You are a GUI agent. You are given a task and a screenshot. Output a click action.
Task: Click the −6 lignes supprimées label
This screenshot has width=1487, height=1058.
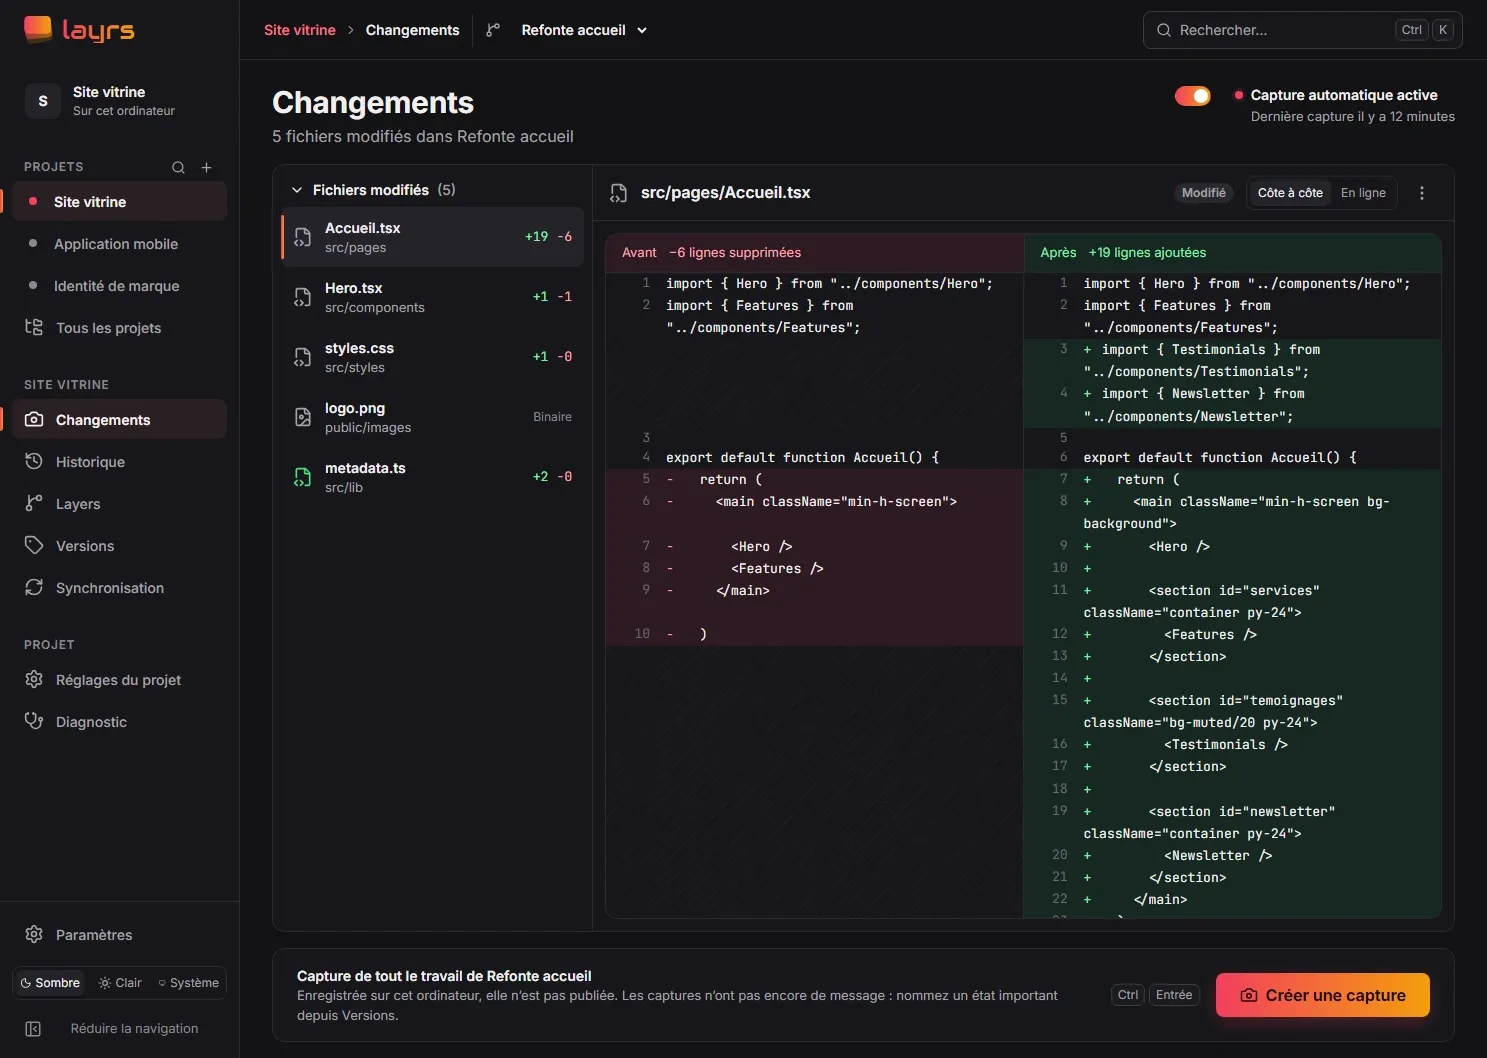point(735,253)
